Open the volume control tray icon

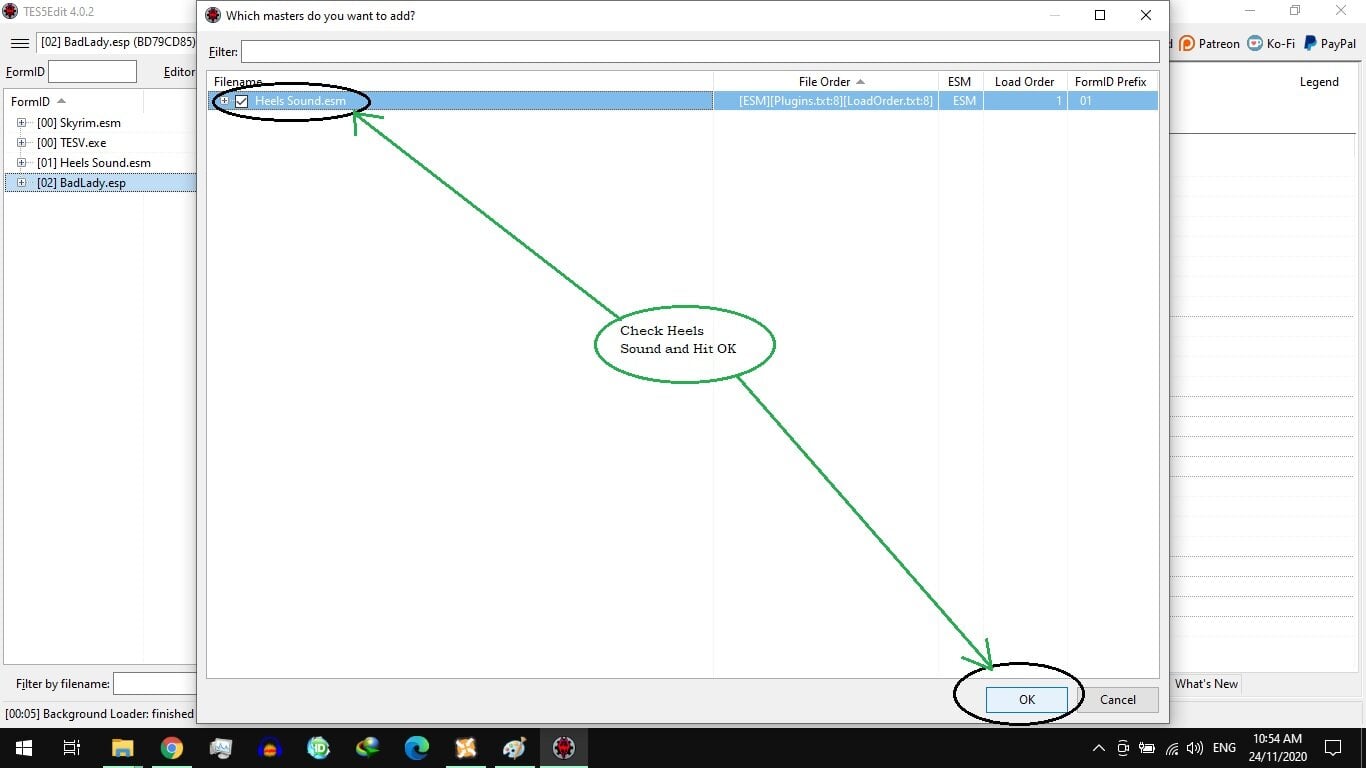click(1195, 748)
